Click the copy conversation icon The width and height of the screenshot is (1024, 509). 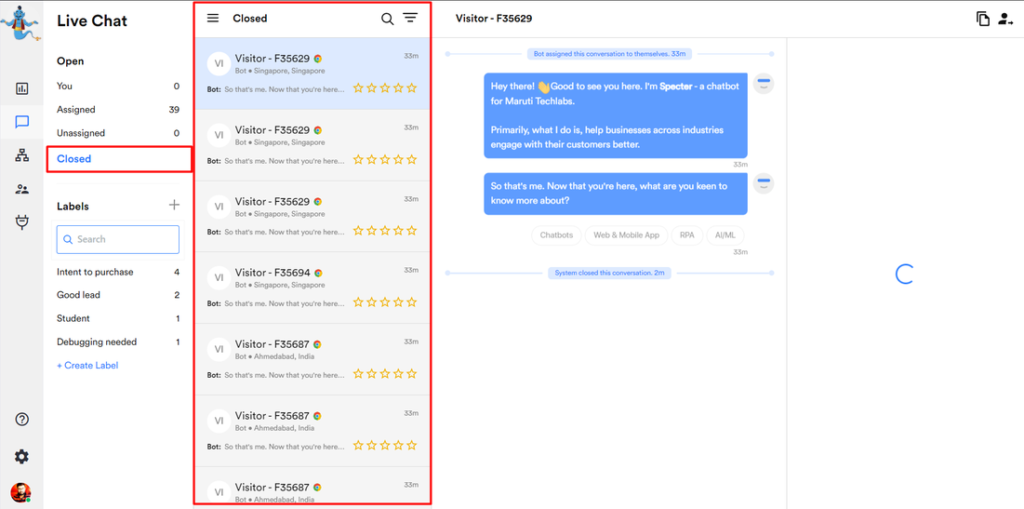click(x=983, y=19)
